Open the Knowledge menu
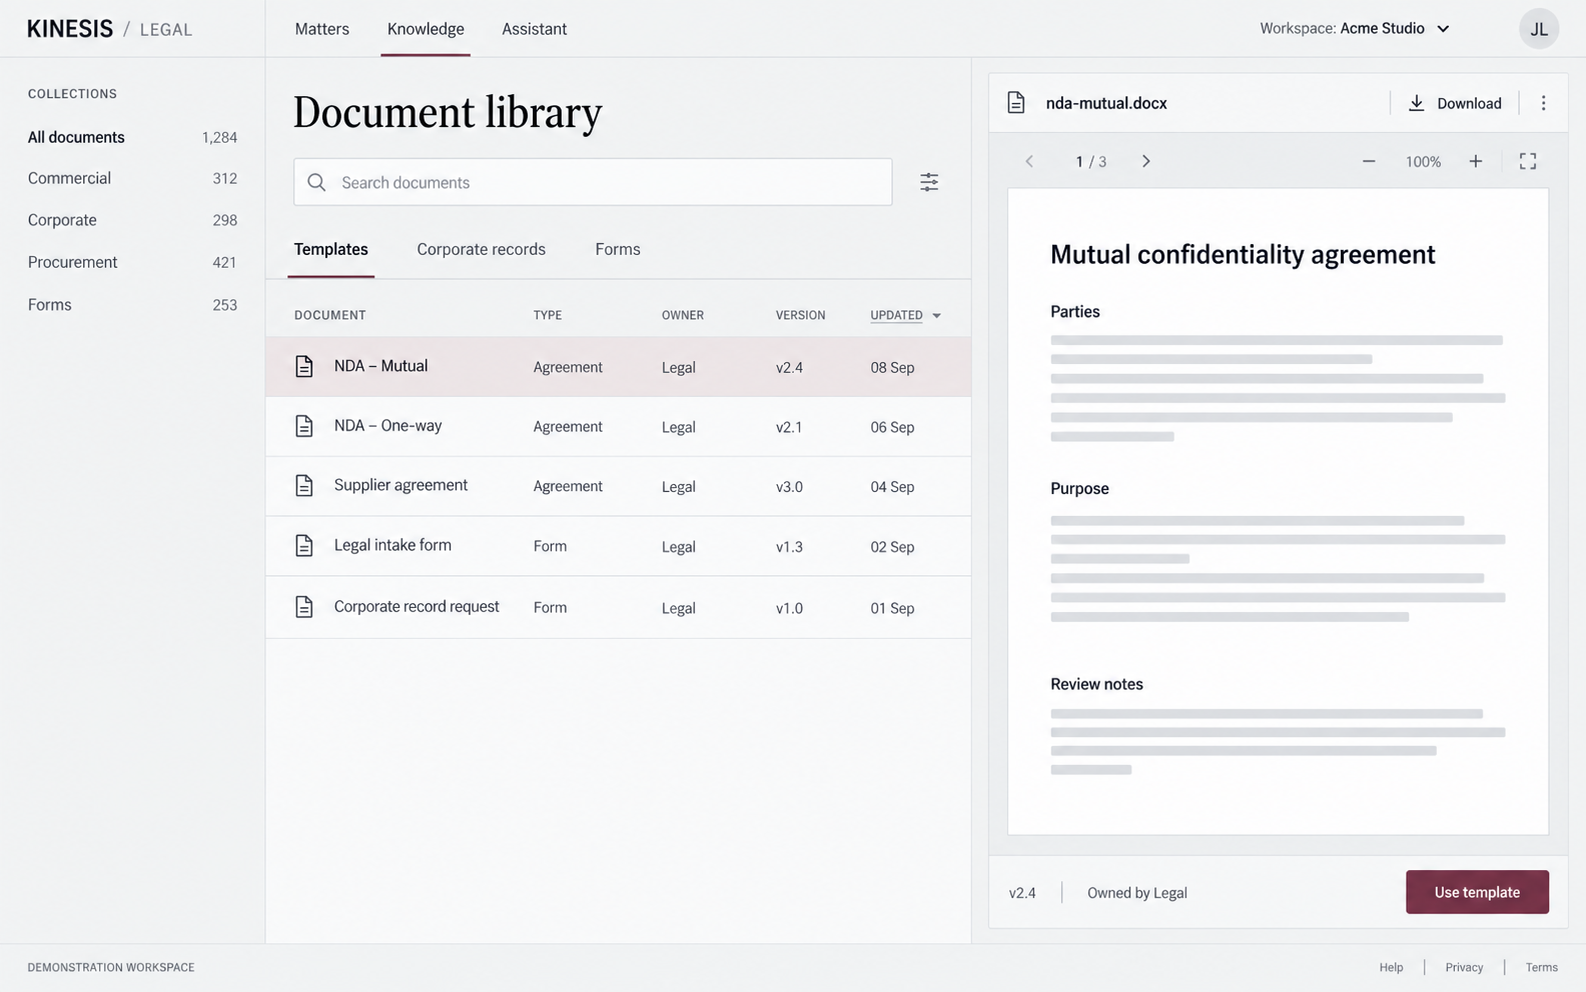This screenshot has width=1586, height=992. (x=425, y=29)
